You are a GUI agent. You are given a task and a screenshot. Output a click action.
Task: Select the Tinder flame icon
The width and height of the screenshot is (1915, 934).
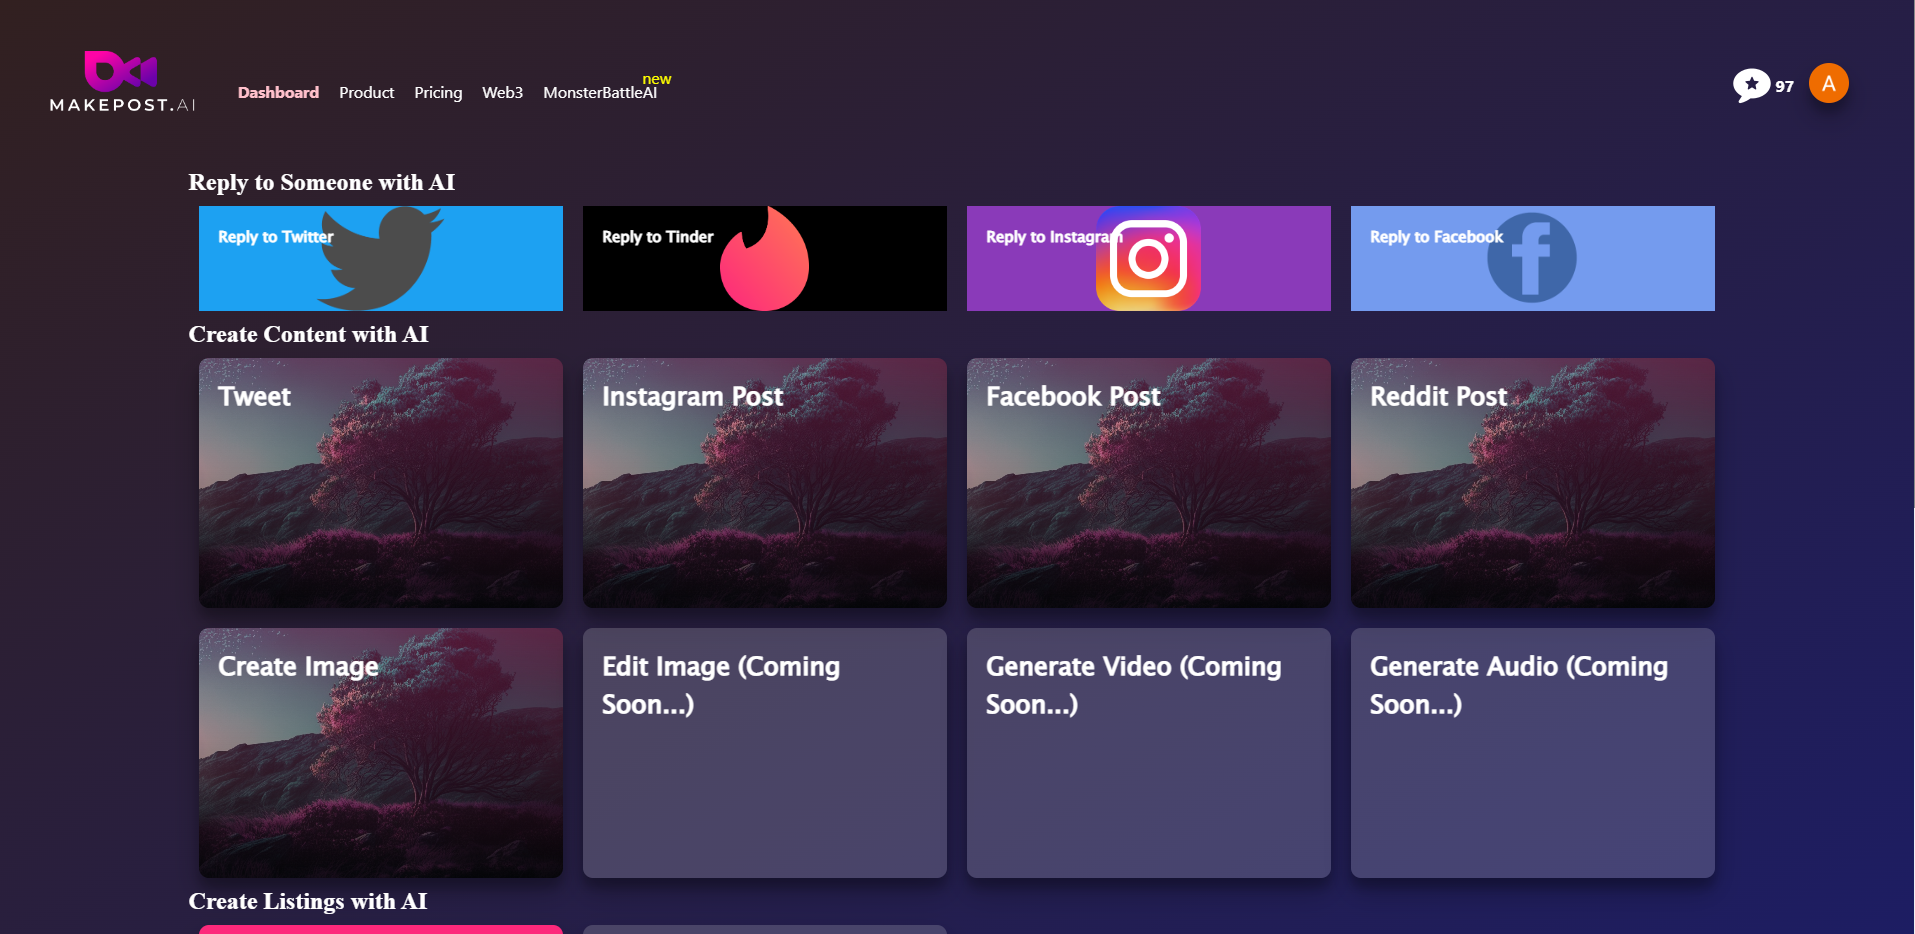point(764,258)
